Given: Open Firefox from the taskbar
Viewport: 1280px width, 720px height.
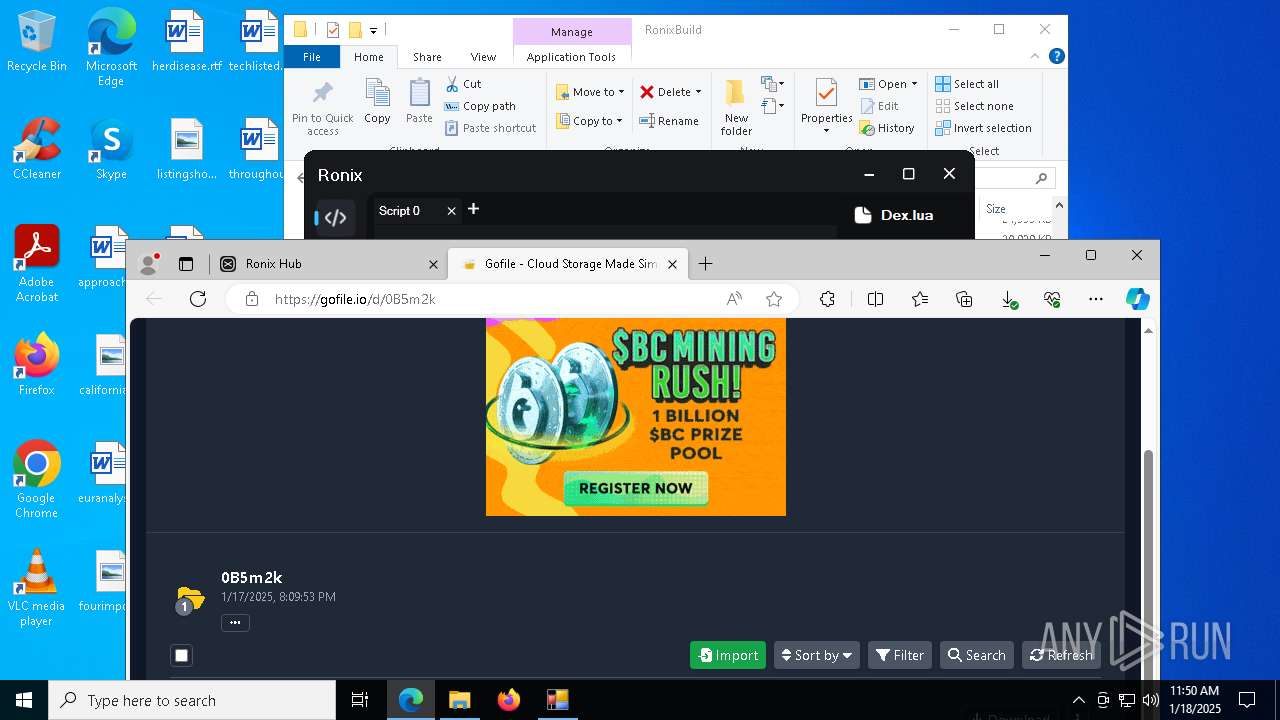Looking at the screenshot, I should (x=509, y=700).
